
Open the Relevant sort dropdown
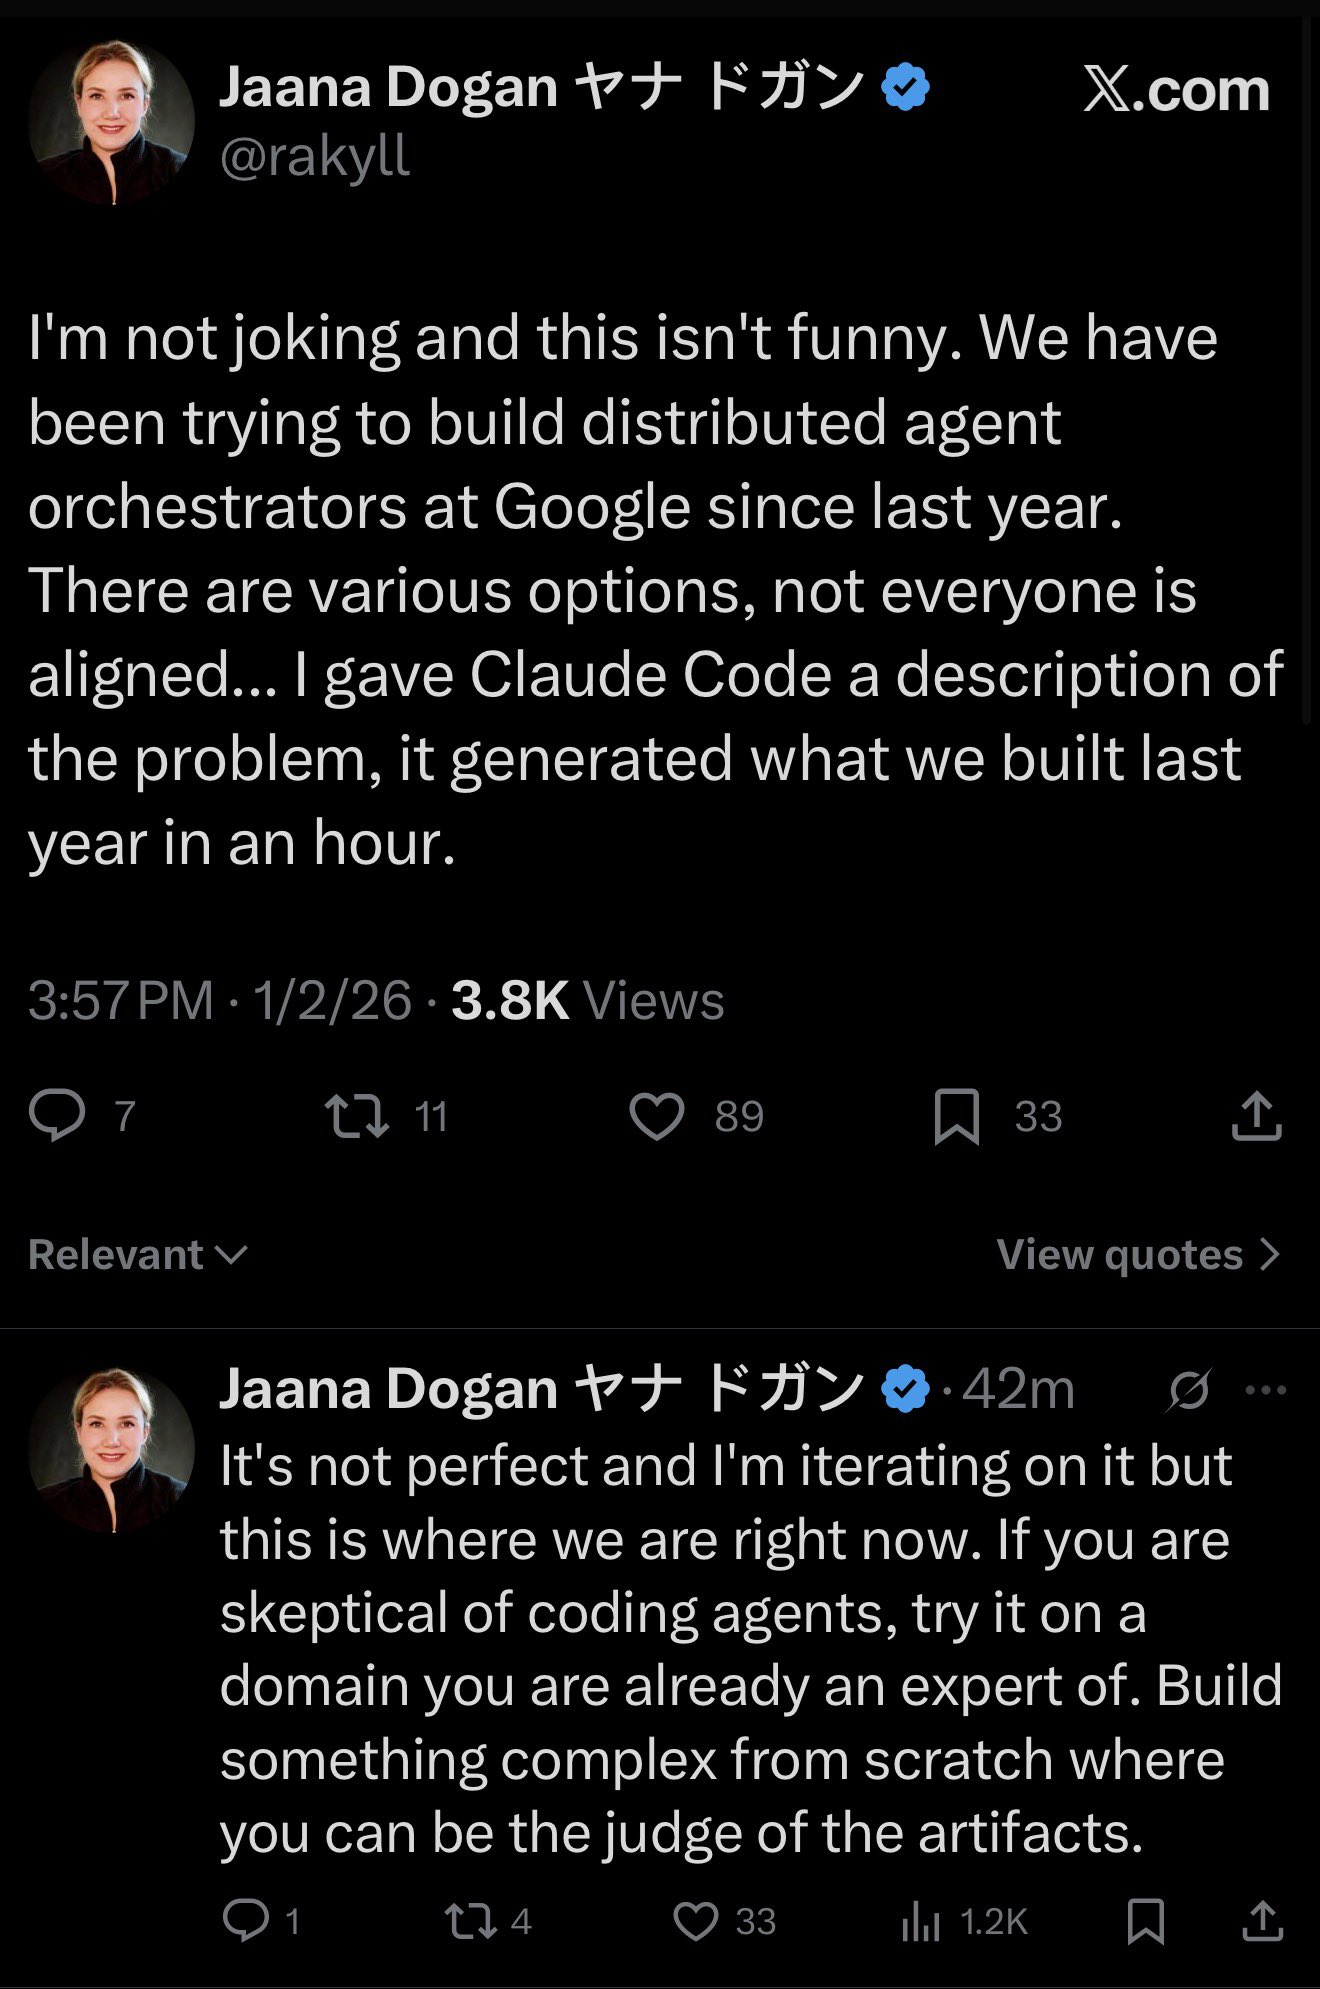coord(137,1254)
